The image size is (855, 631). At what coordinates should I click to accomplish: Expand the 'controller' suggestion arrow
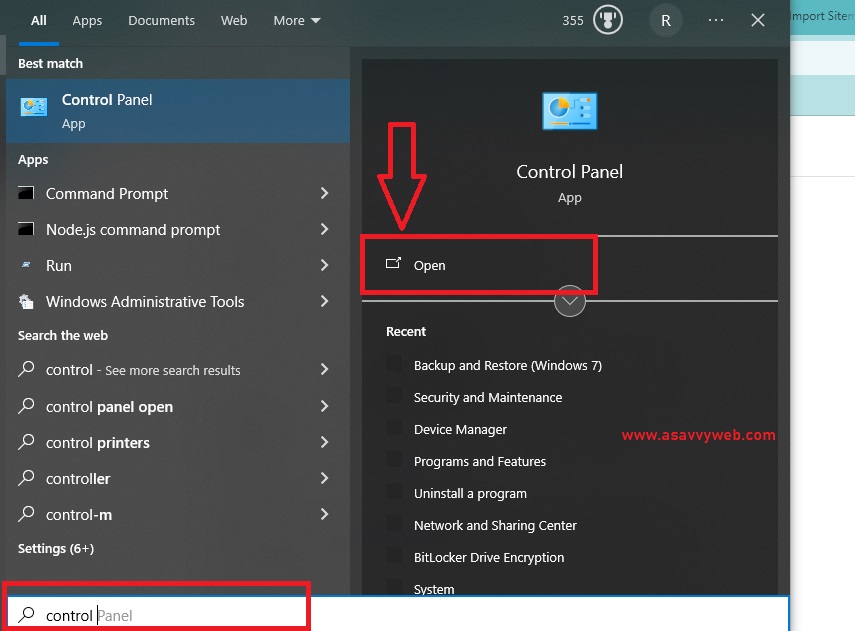pyautogui.click(x=324, y=478)
